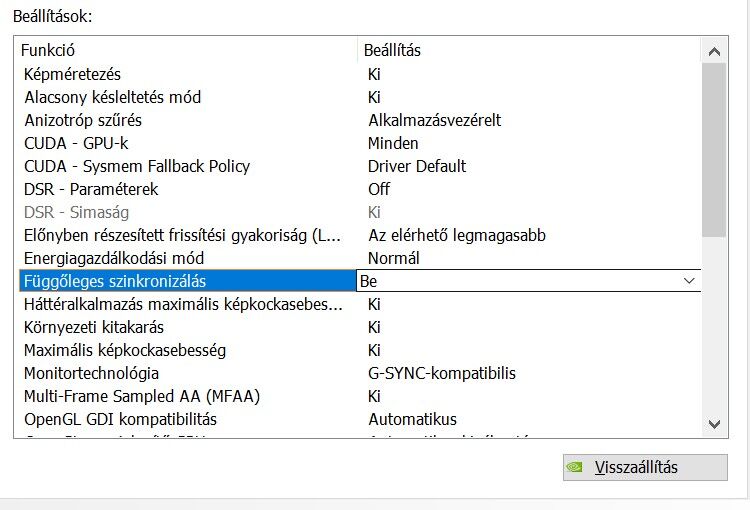The width and height of the screenshot is (750, 510).
Task: Select the Maximális képkockasebesség row
Action: (125, 350)
